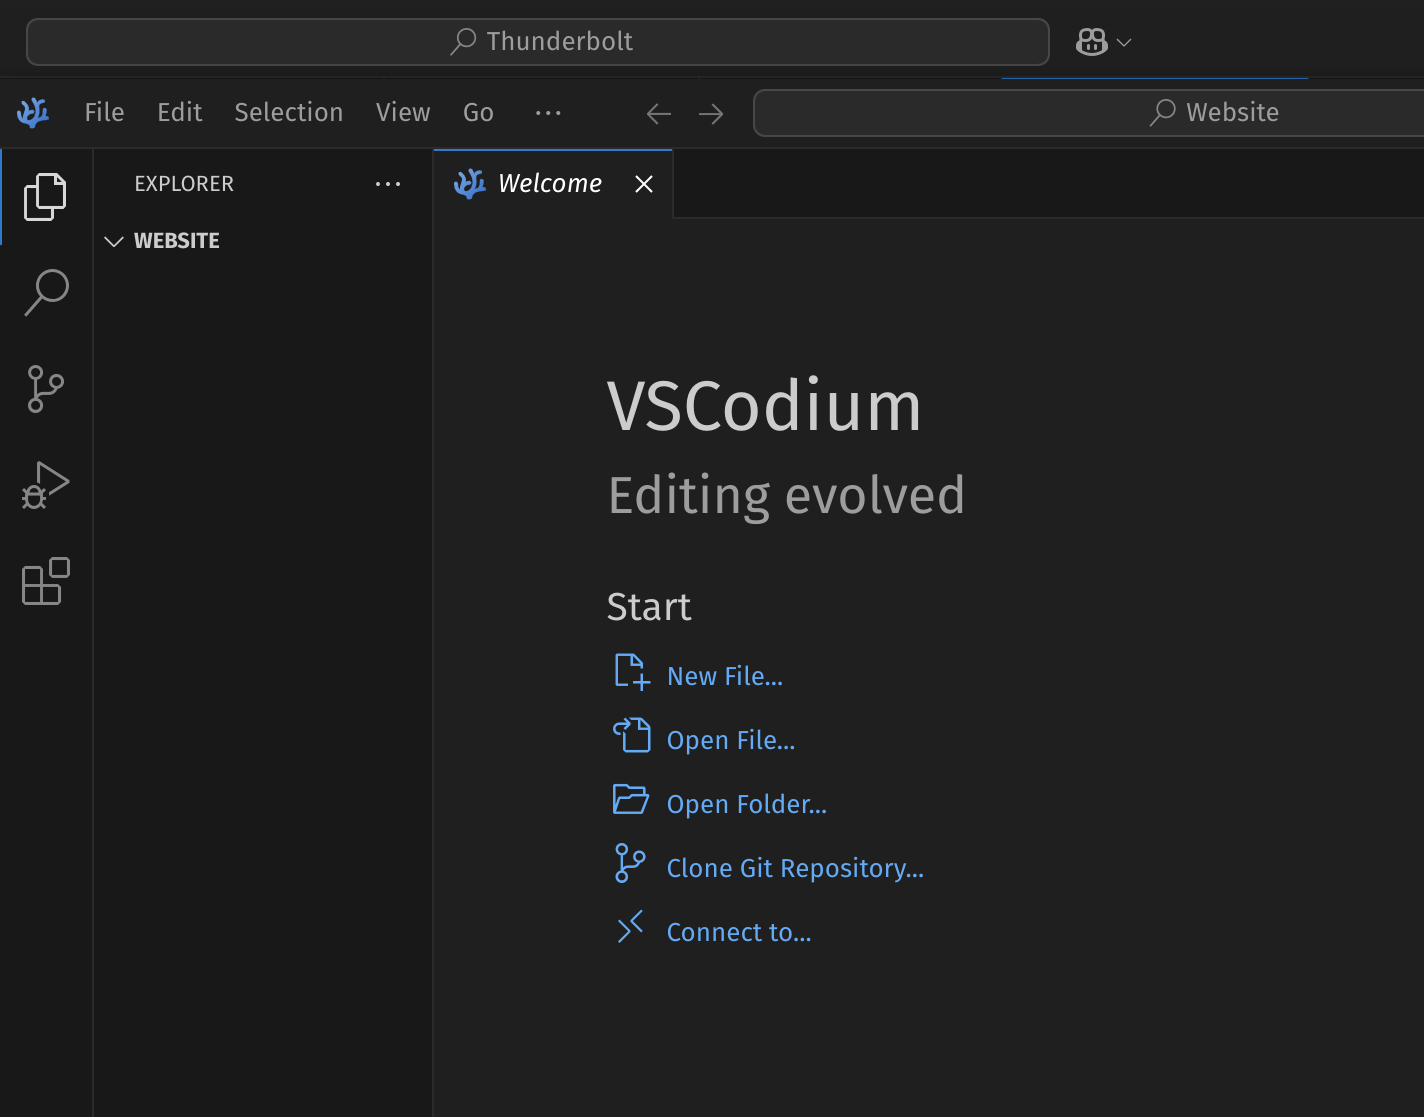Image resolution: width=1424 pixels, height=1117 pixels.
Task: Open the Search view in activity bar
Action: 45,292
